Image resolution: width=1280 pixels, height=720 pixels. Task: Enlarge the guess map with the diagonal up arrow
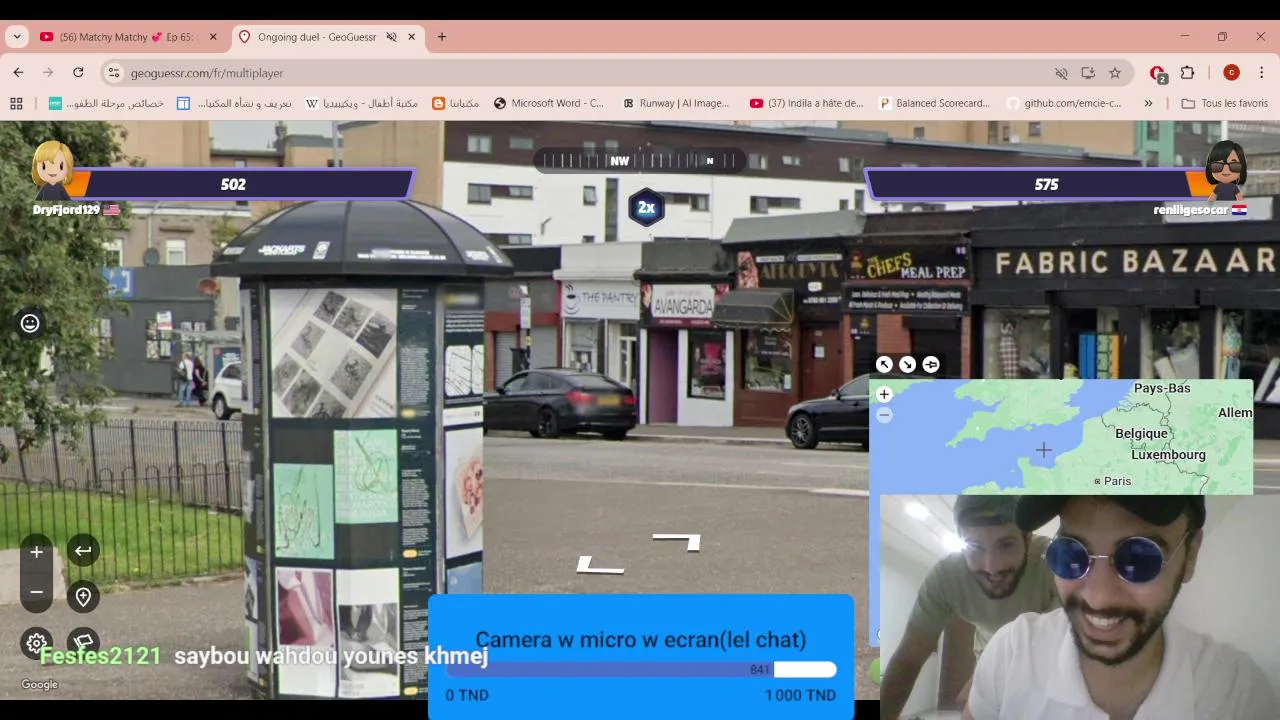[884, 364]
